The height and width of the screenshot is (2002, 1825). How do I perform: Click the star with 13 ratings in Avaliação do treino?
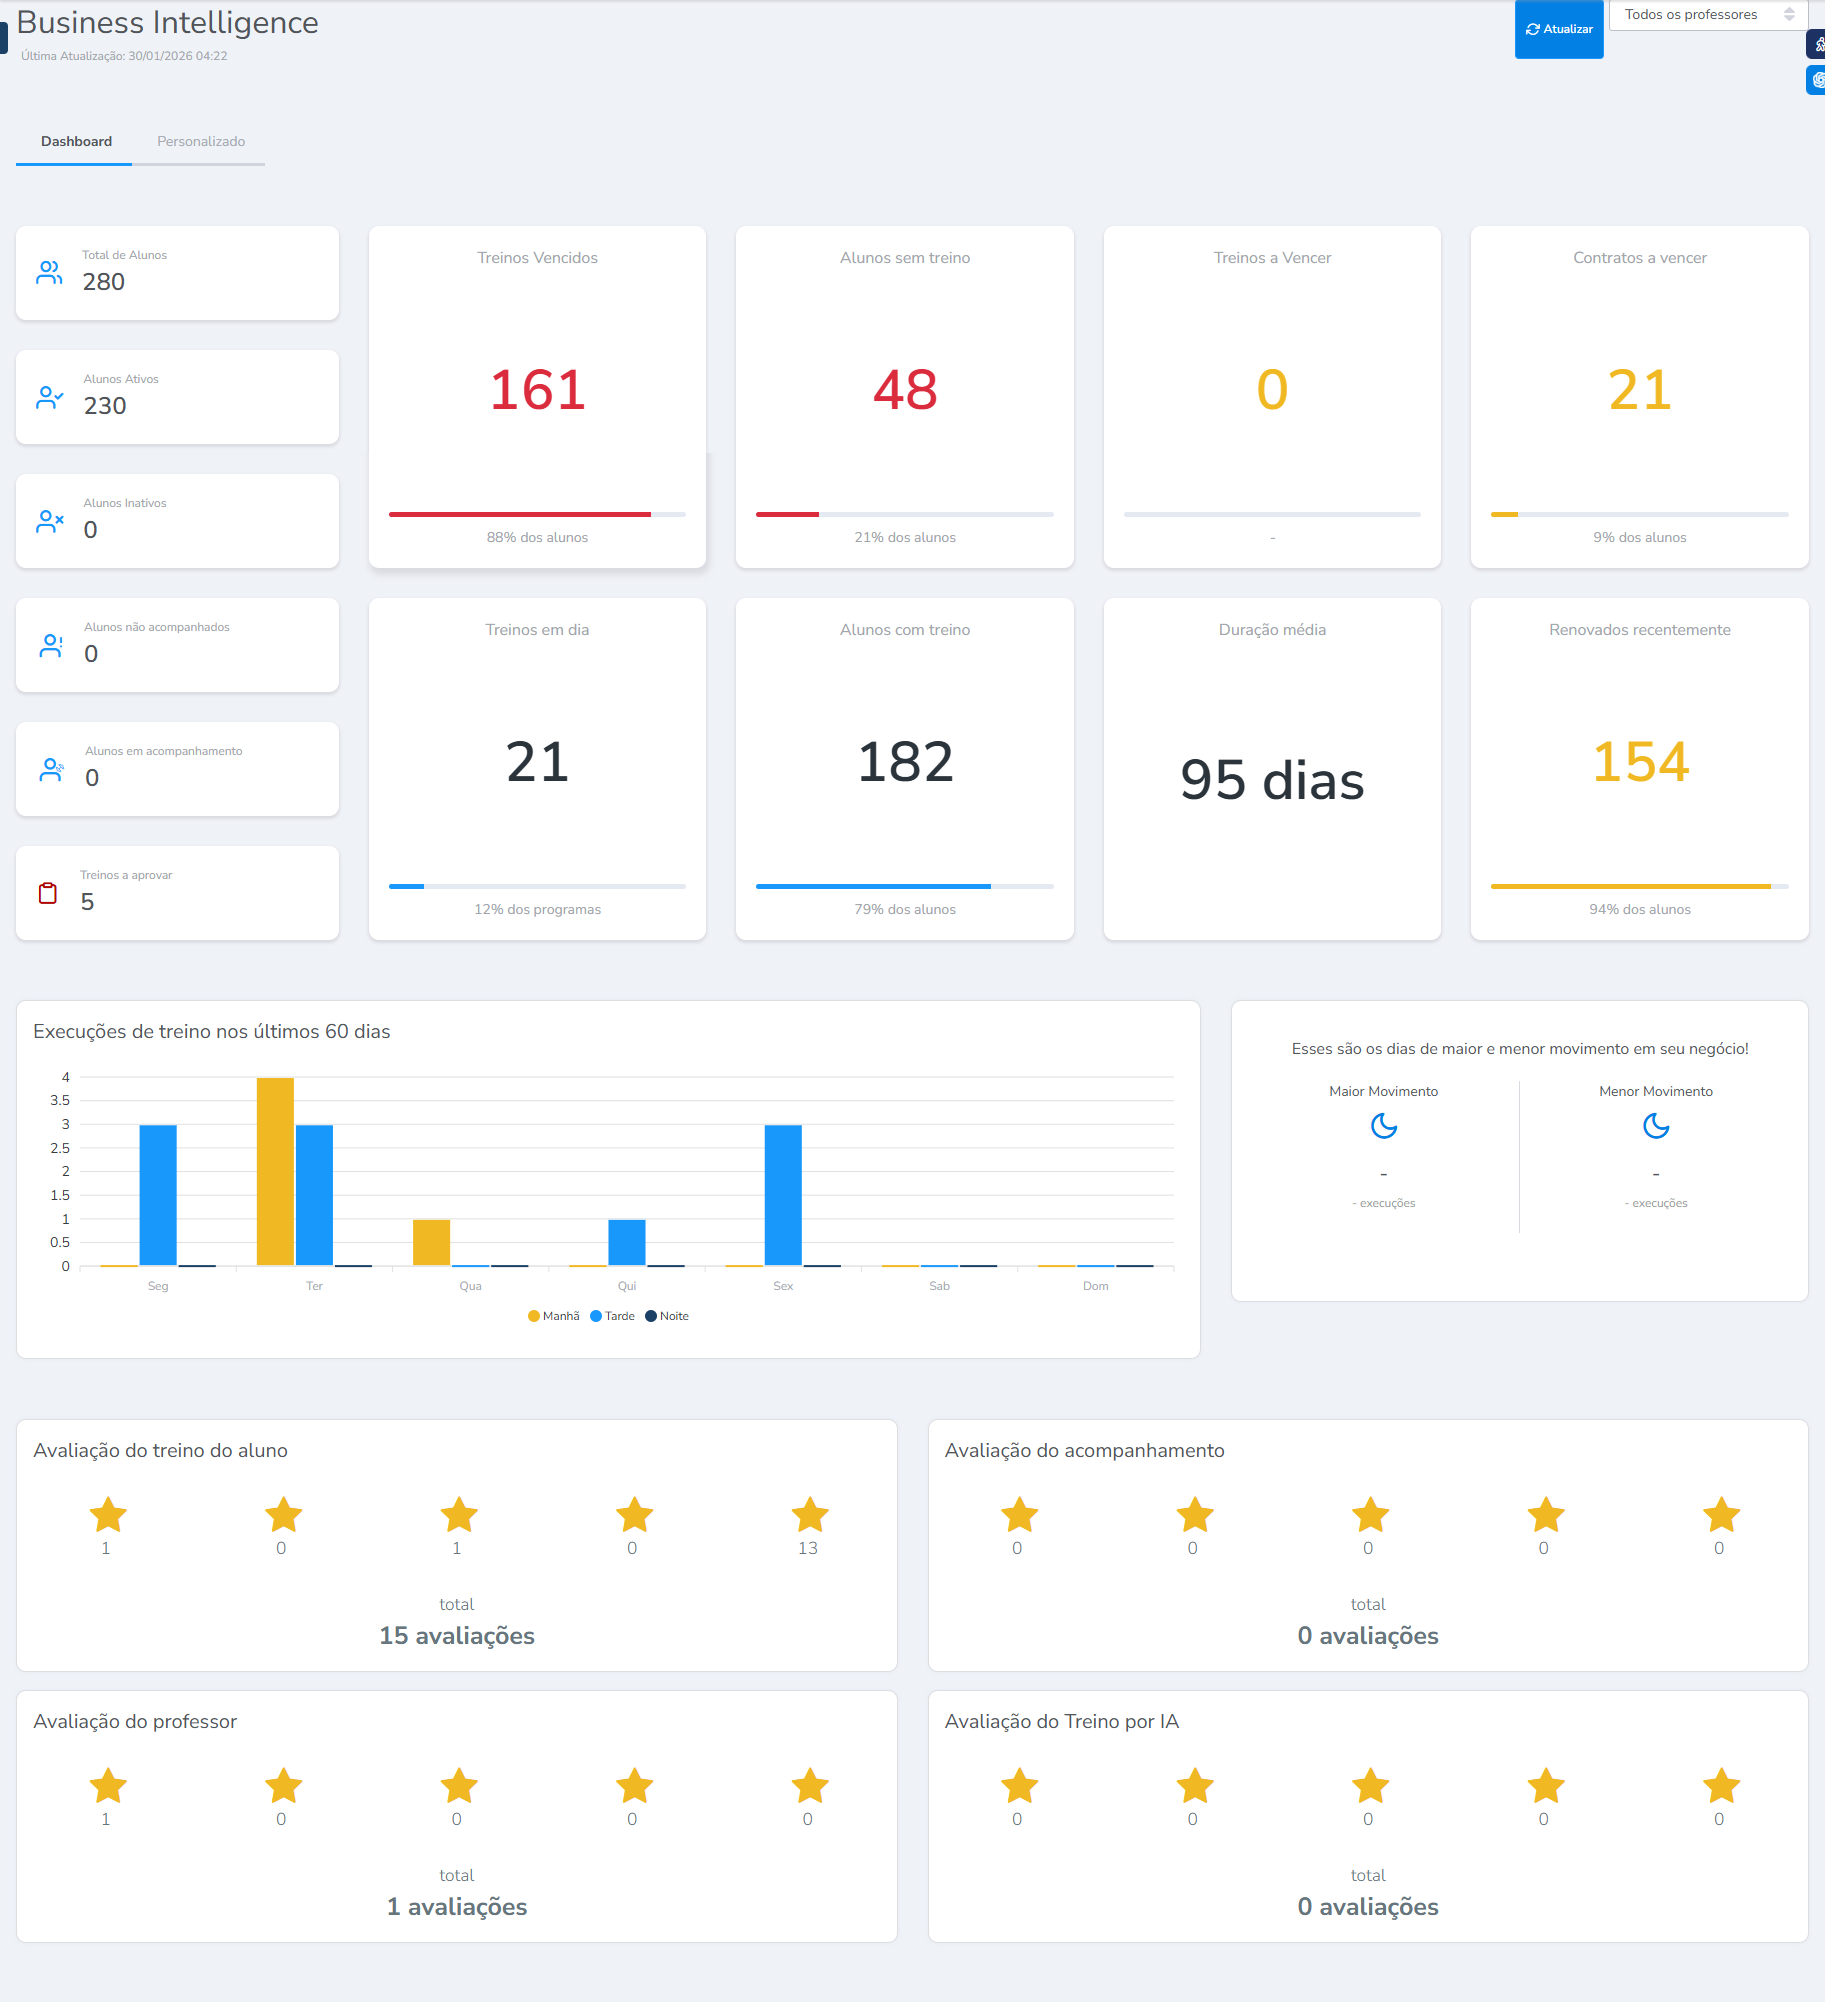tap(809, 1515)
